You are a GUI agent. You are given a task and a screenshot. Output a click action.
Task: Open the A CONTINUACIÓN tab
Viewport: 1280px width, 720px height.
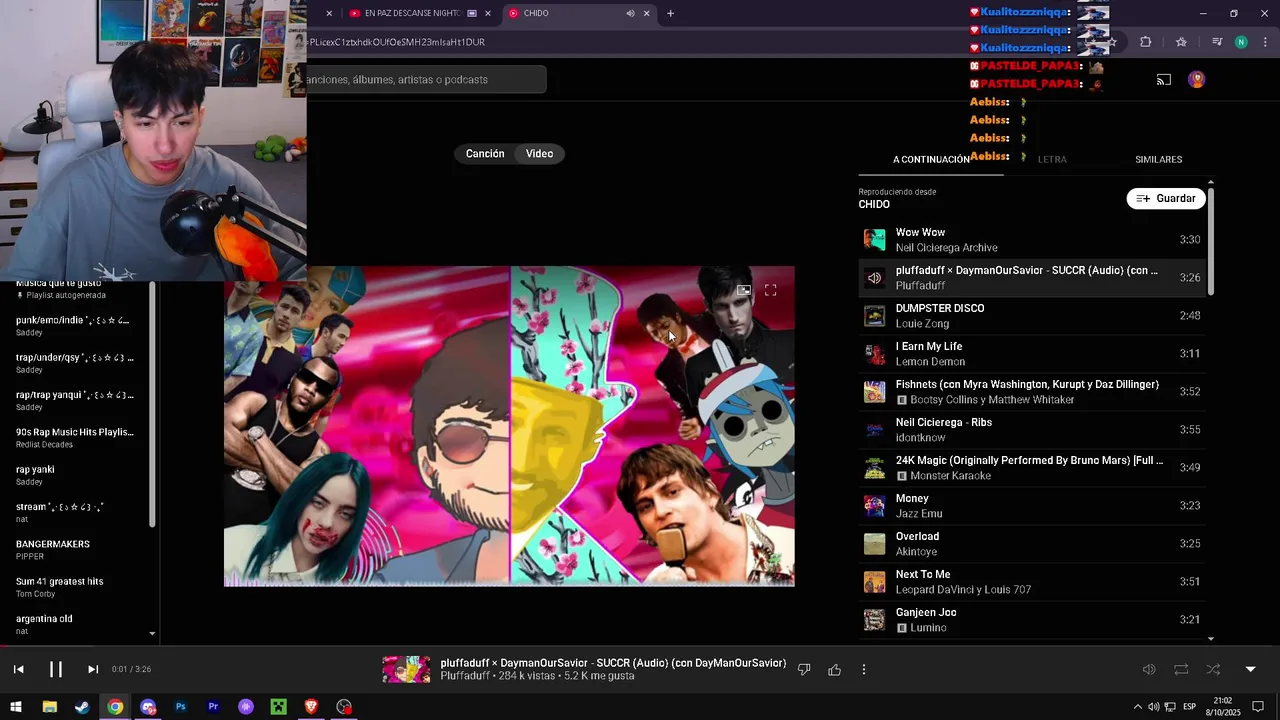click(x=931, y=160)
